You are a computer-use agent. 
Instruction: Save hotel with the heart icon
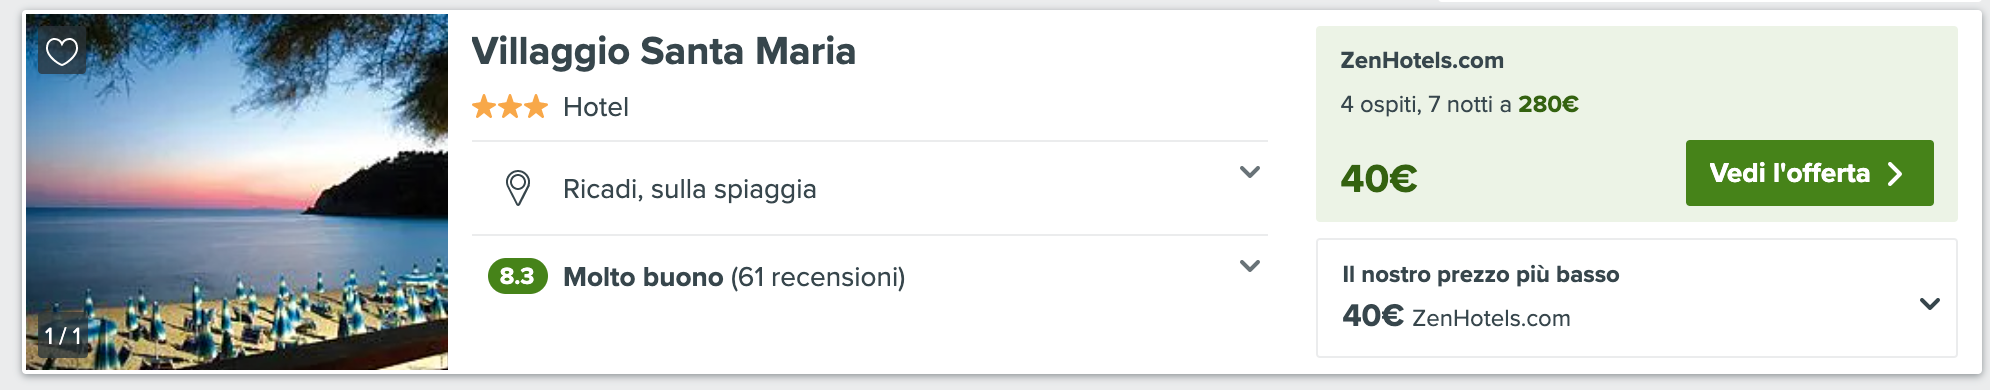62,51
